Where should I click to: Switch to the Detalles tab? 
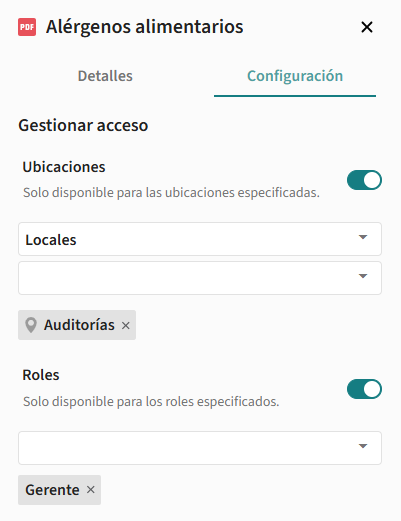105,76
